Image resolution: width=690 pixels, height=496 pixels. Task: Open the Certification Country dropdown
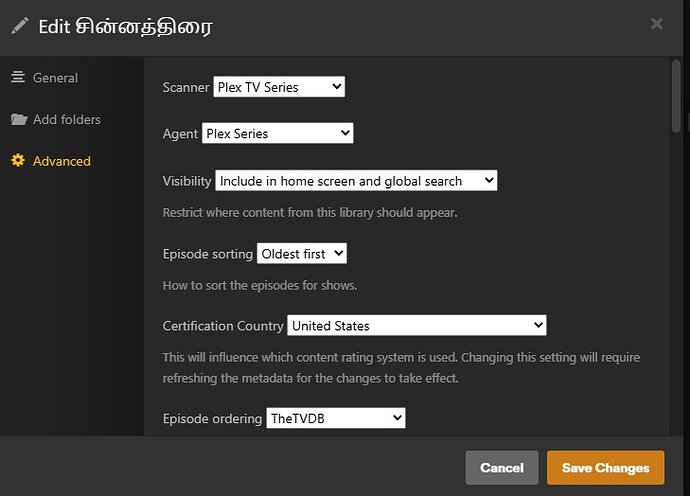click(417, 325)
